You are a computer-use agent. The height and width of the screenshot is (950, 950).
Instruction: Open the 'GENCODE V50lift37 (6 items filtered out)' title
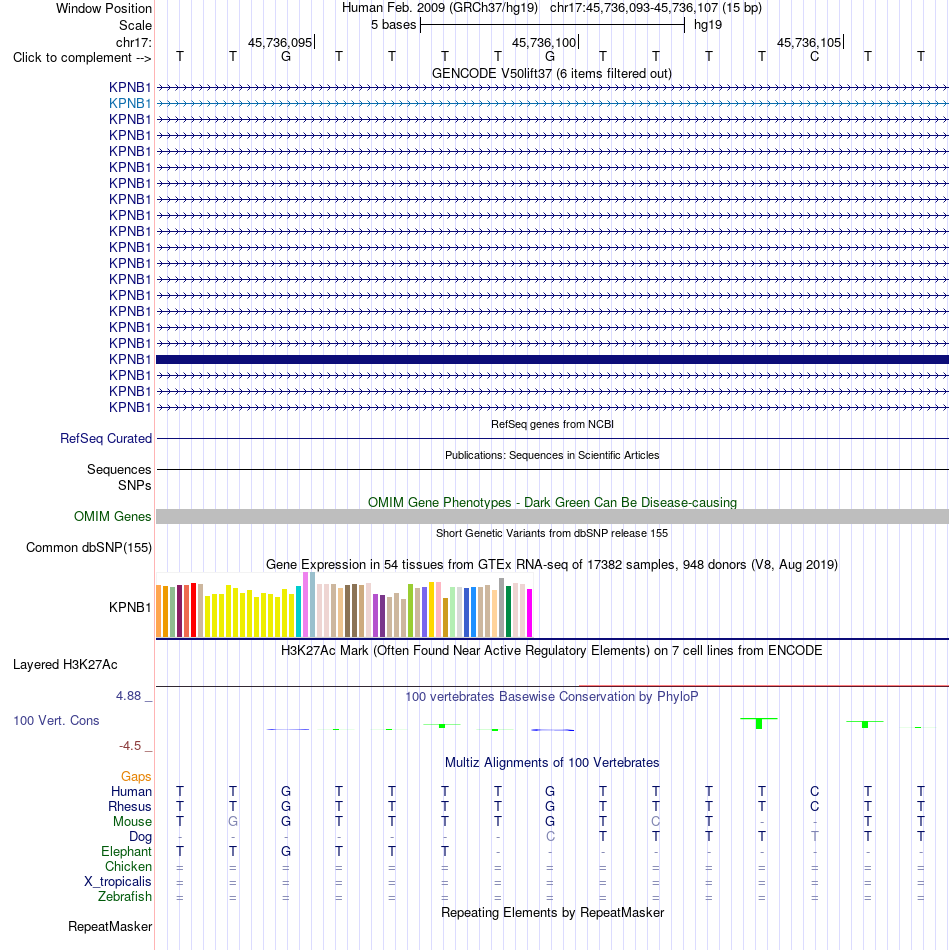coord(551,73)
